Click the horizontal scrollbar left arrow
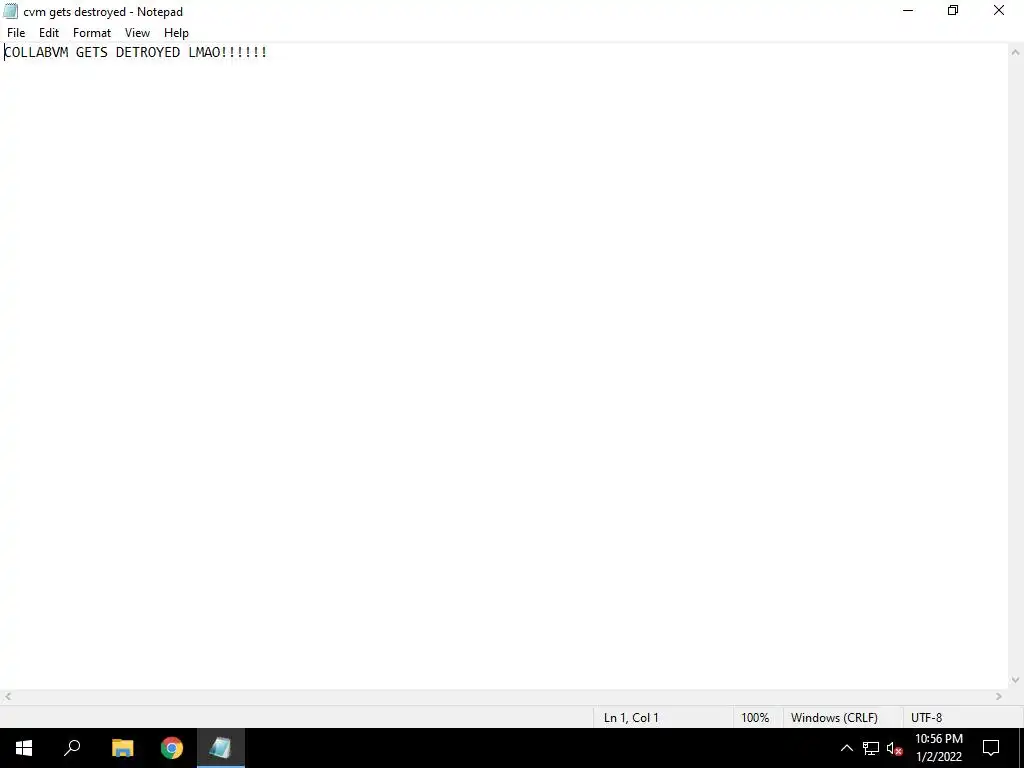The height and width of the screenshot is (768, 1024). pos(7,697)
